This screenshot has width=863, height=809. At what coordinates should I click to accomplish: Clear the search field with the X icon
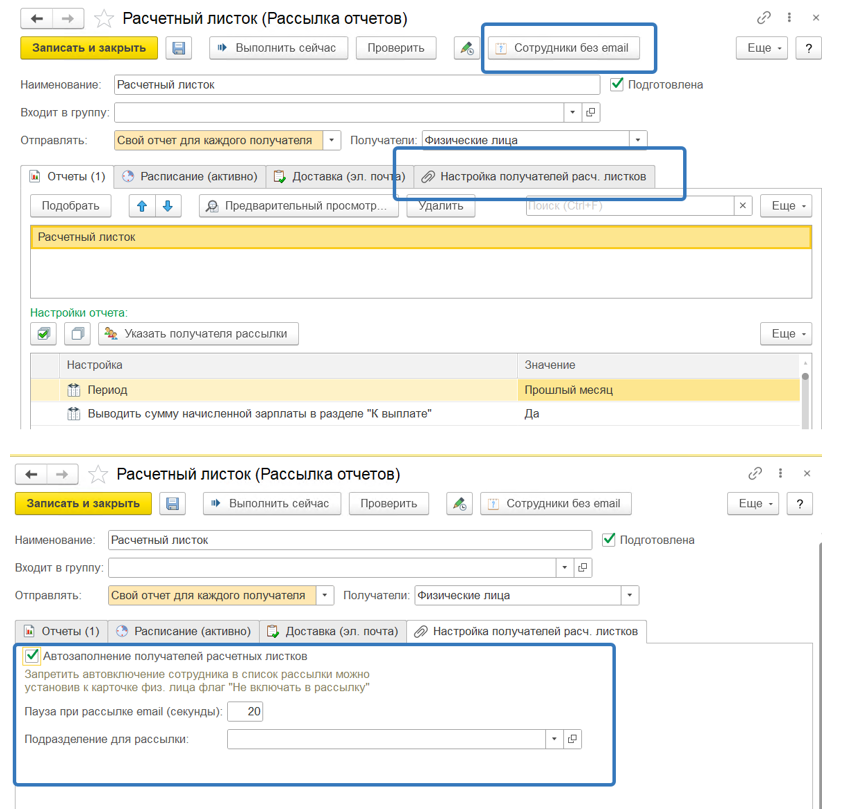[742, 205]
